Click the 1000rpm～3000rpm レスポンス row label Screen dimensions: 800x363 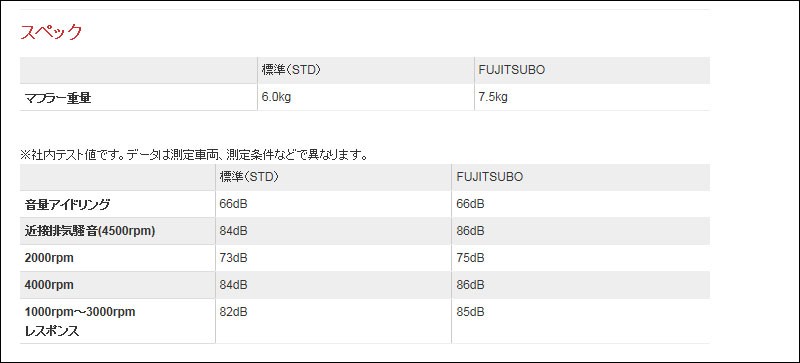(80, 321)
